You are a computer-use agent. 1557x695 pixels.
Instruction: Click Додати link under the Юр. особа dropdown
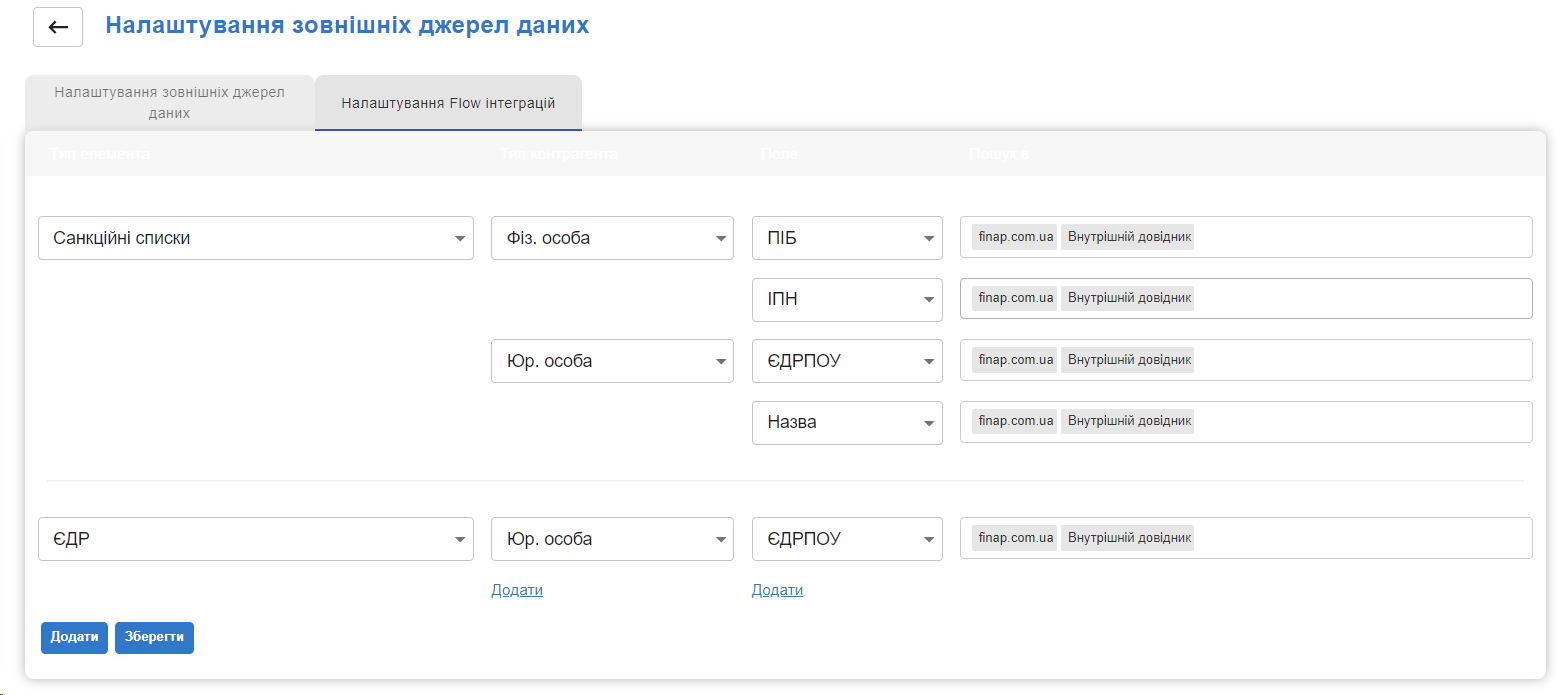[x=517, y=590]
